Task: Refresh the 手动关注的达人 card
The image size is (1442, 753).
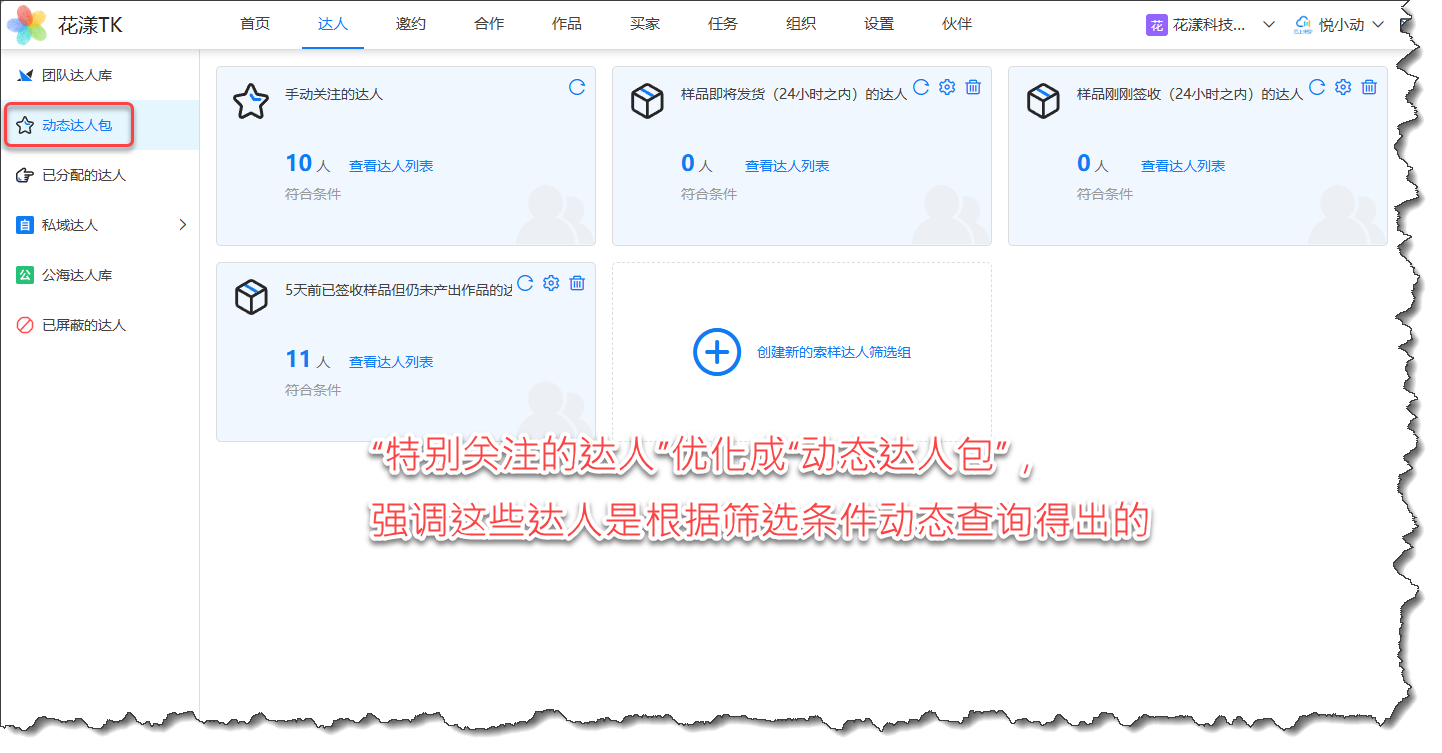Action: tap(577, 87)
